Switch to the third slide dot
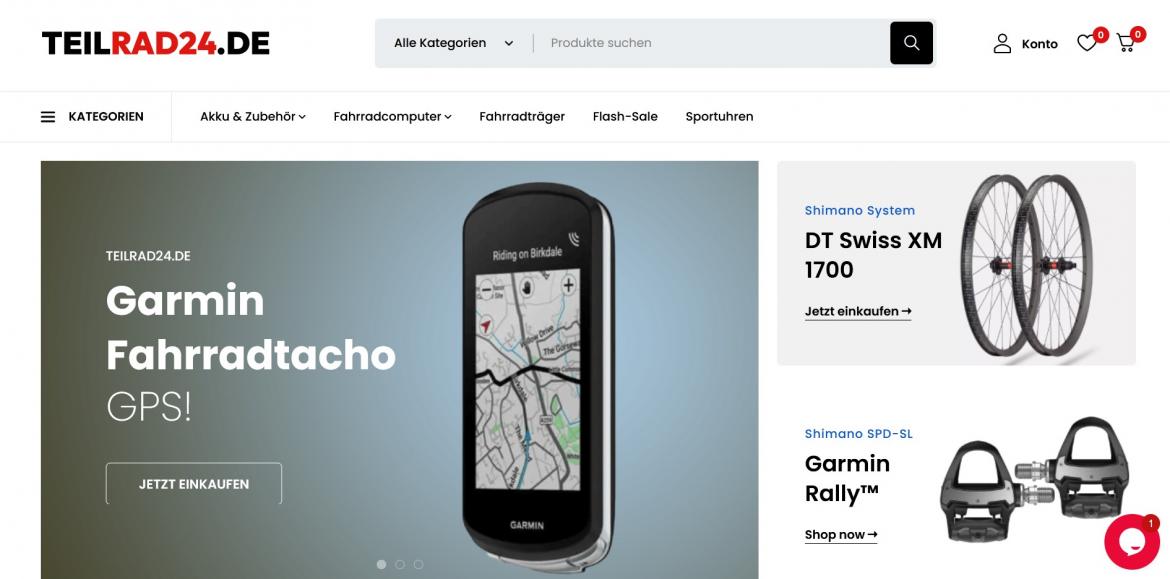The width and height of the screenshot is (1170, 579). pyautogui.click(x=418, y=565)
